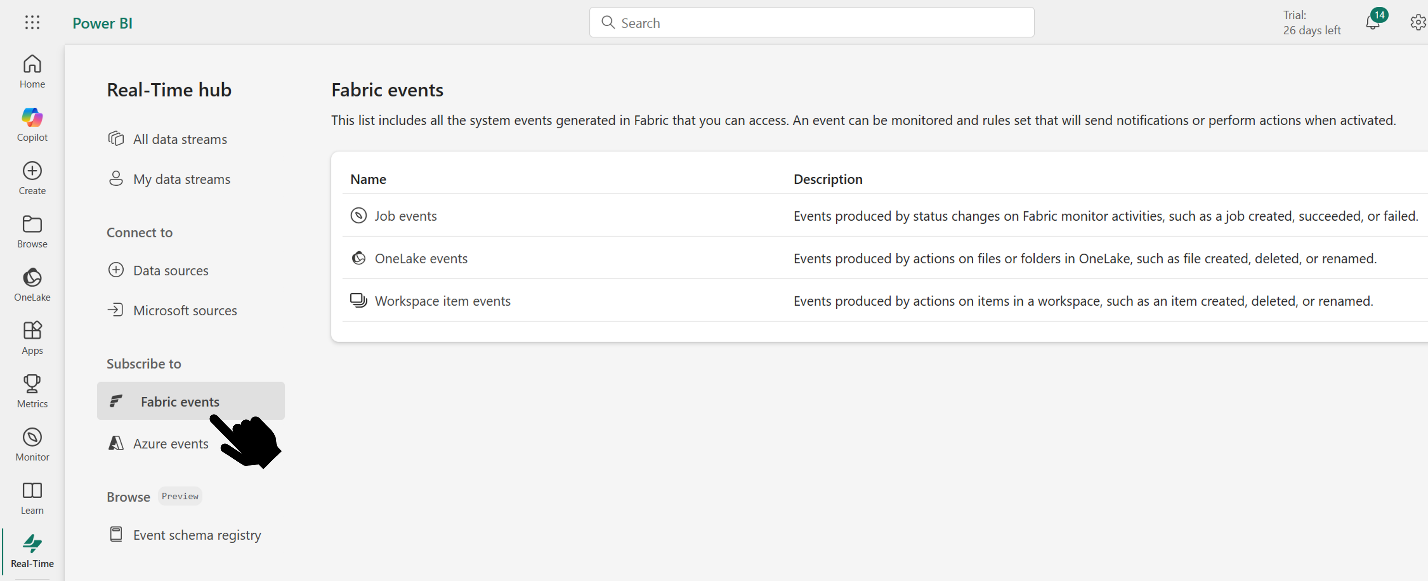
Task: Go to Home in left sidebar
Action: click(x=32, y=71)
